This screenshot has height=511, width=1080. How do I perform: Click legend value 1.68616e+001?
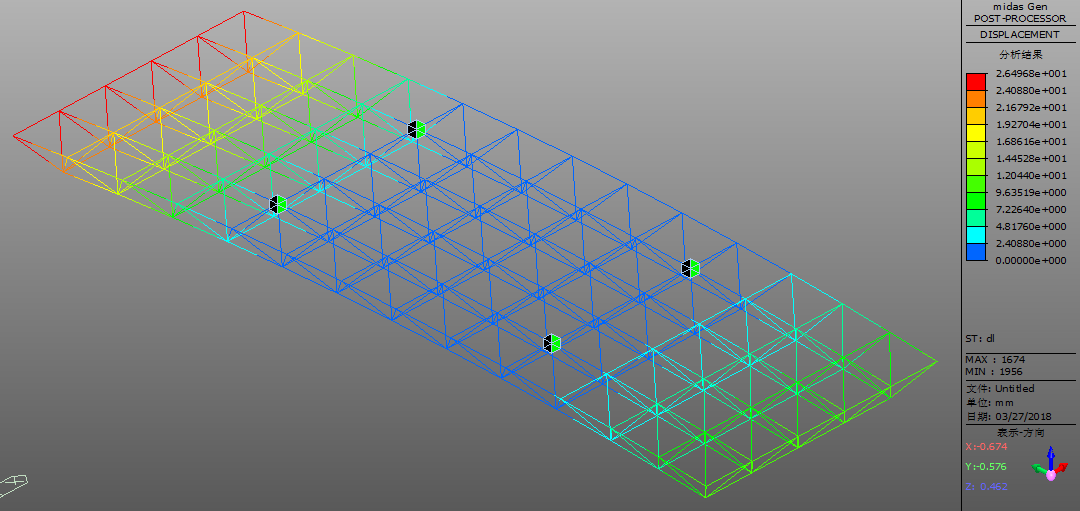pos(1029,142)
